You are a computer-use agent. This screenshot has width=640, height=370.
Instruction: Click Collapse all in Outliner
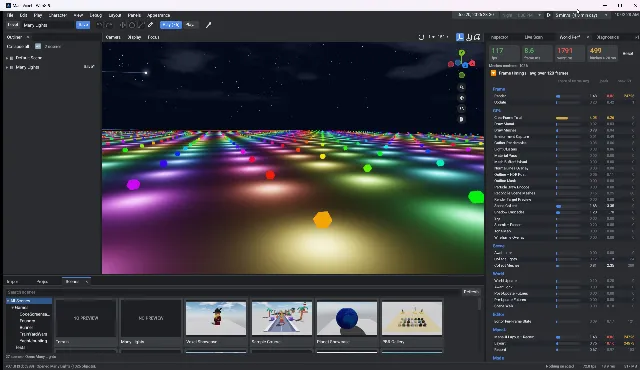(18, 47)
